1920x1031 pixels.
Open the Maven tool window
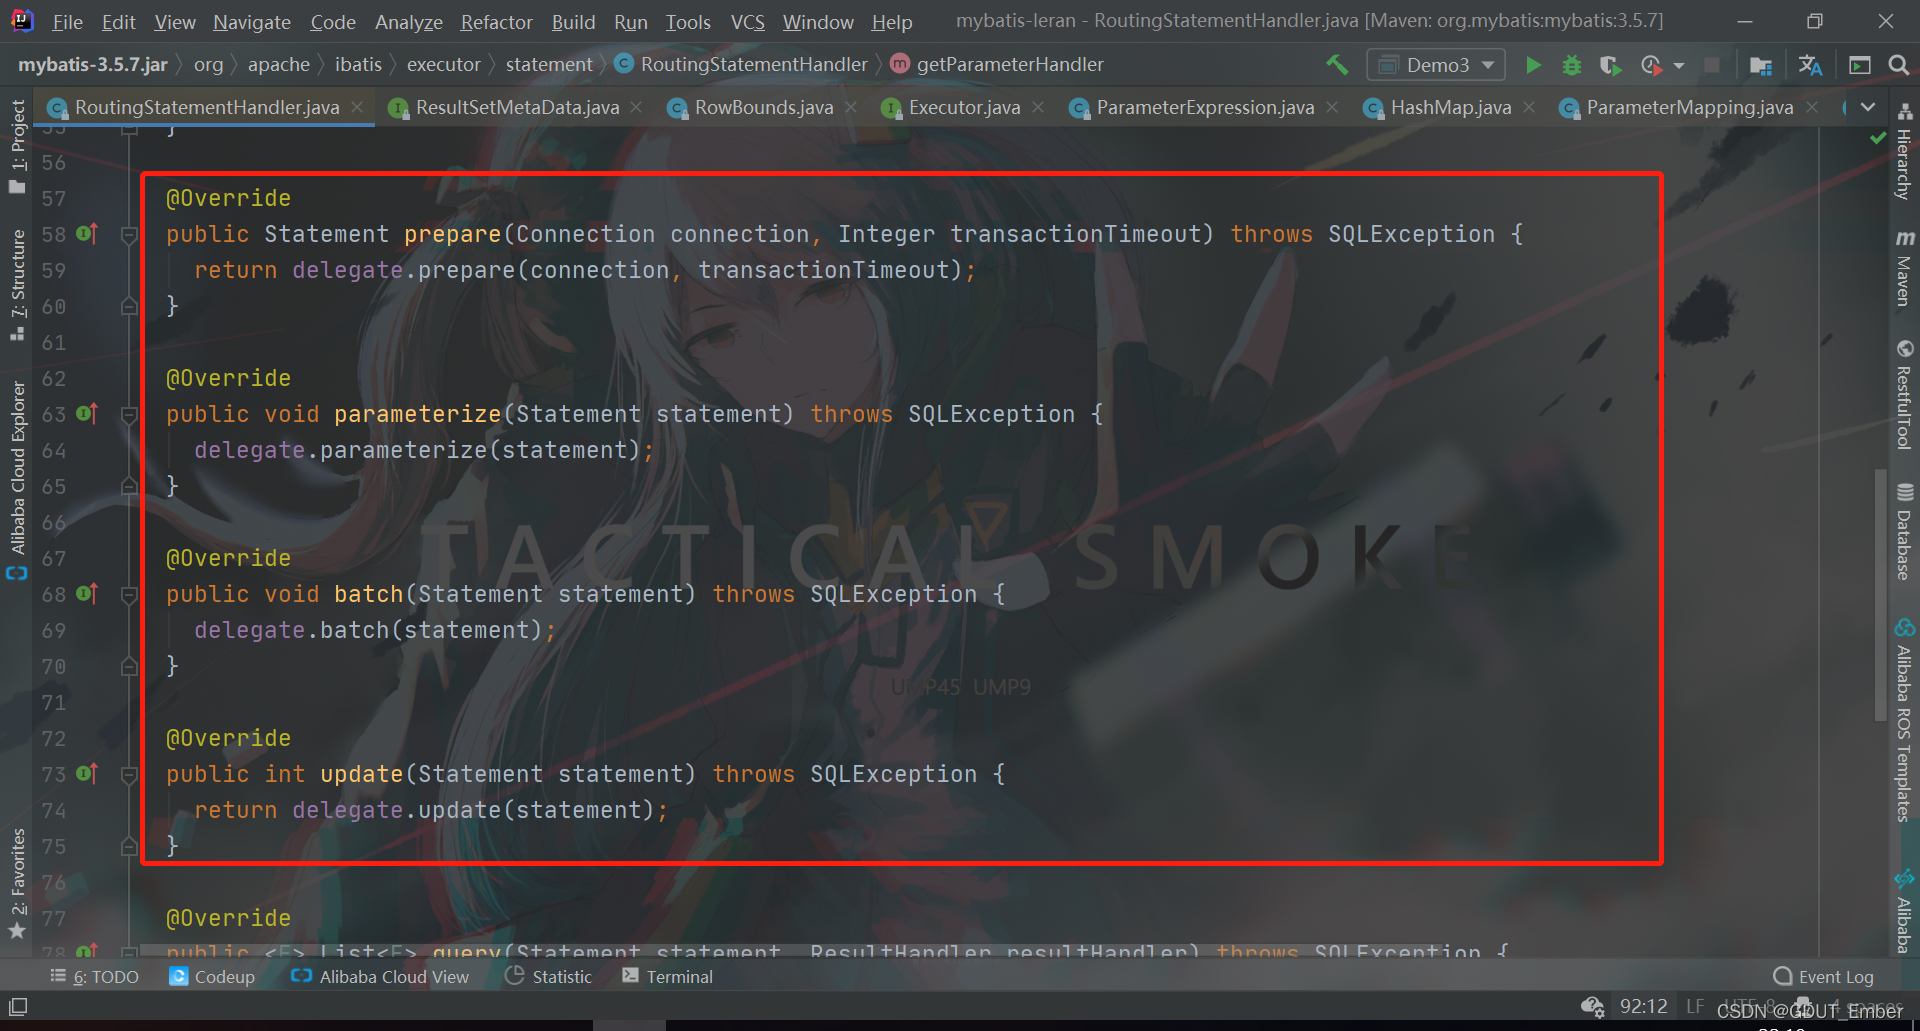(x=1905, y=268)
